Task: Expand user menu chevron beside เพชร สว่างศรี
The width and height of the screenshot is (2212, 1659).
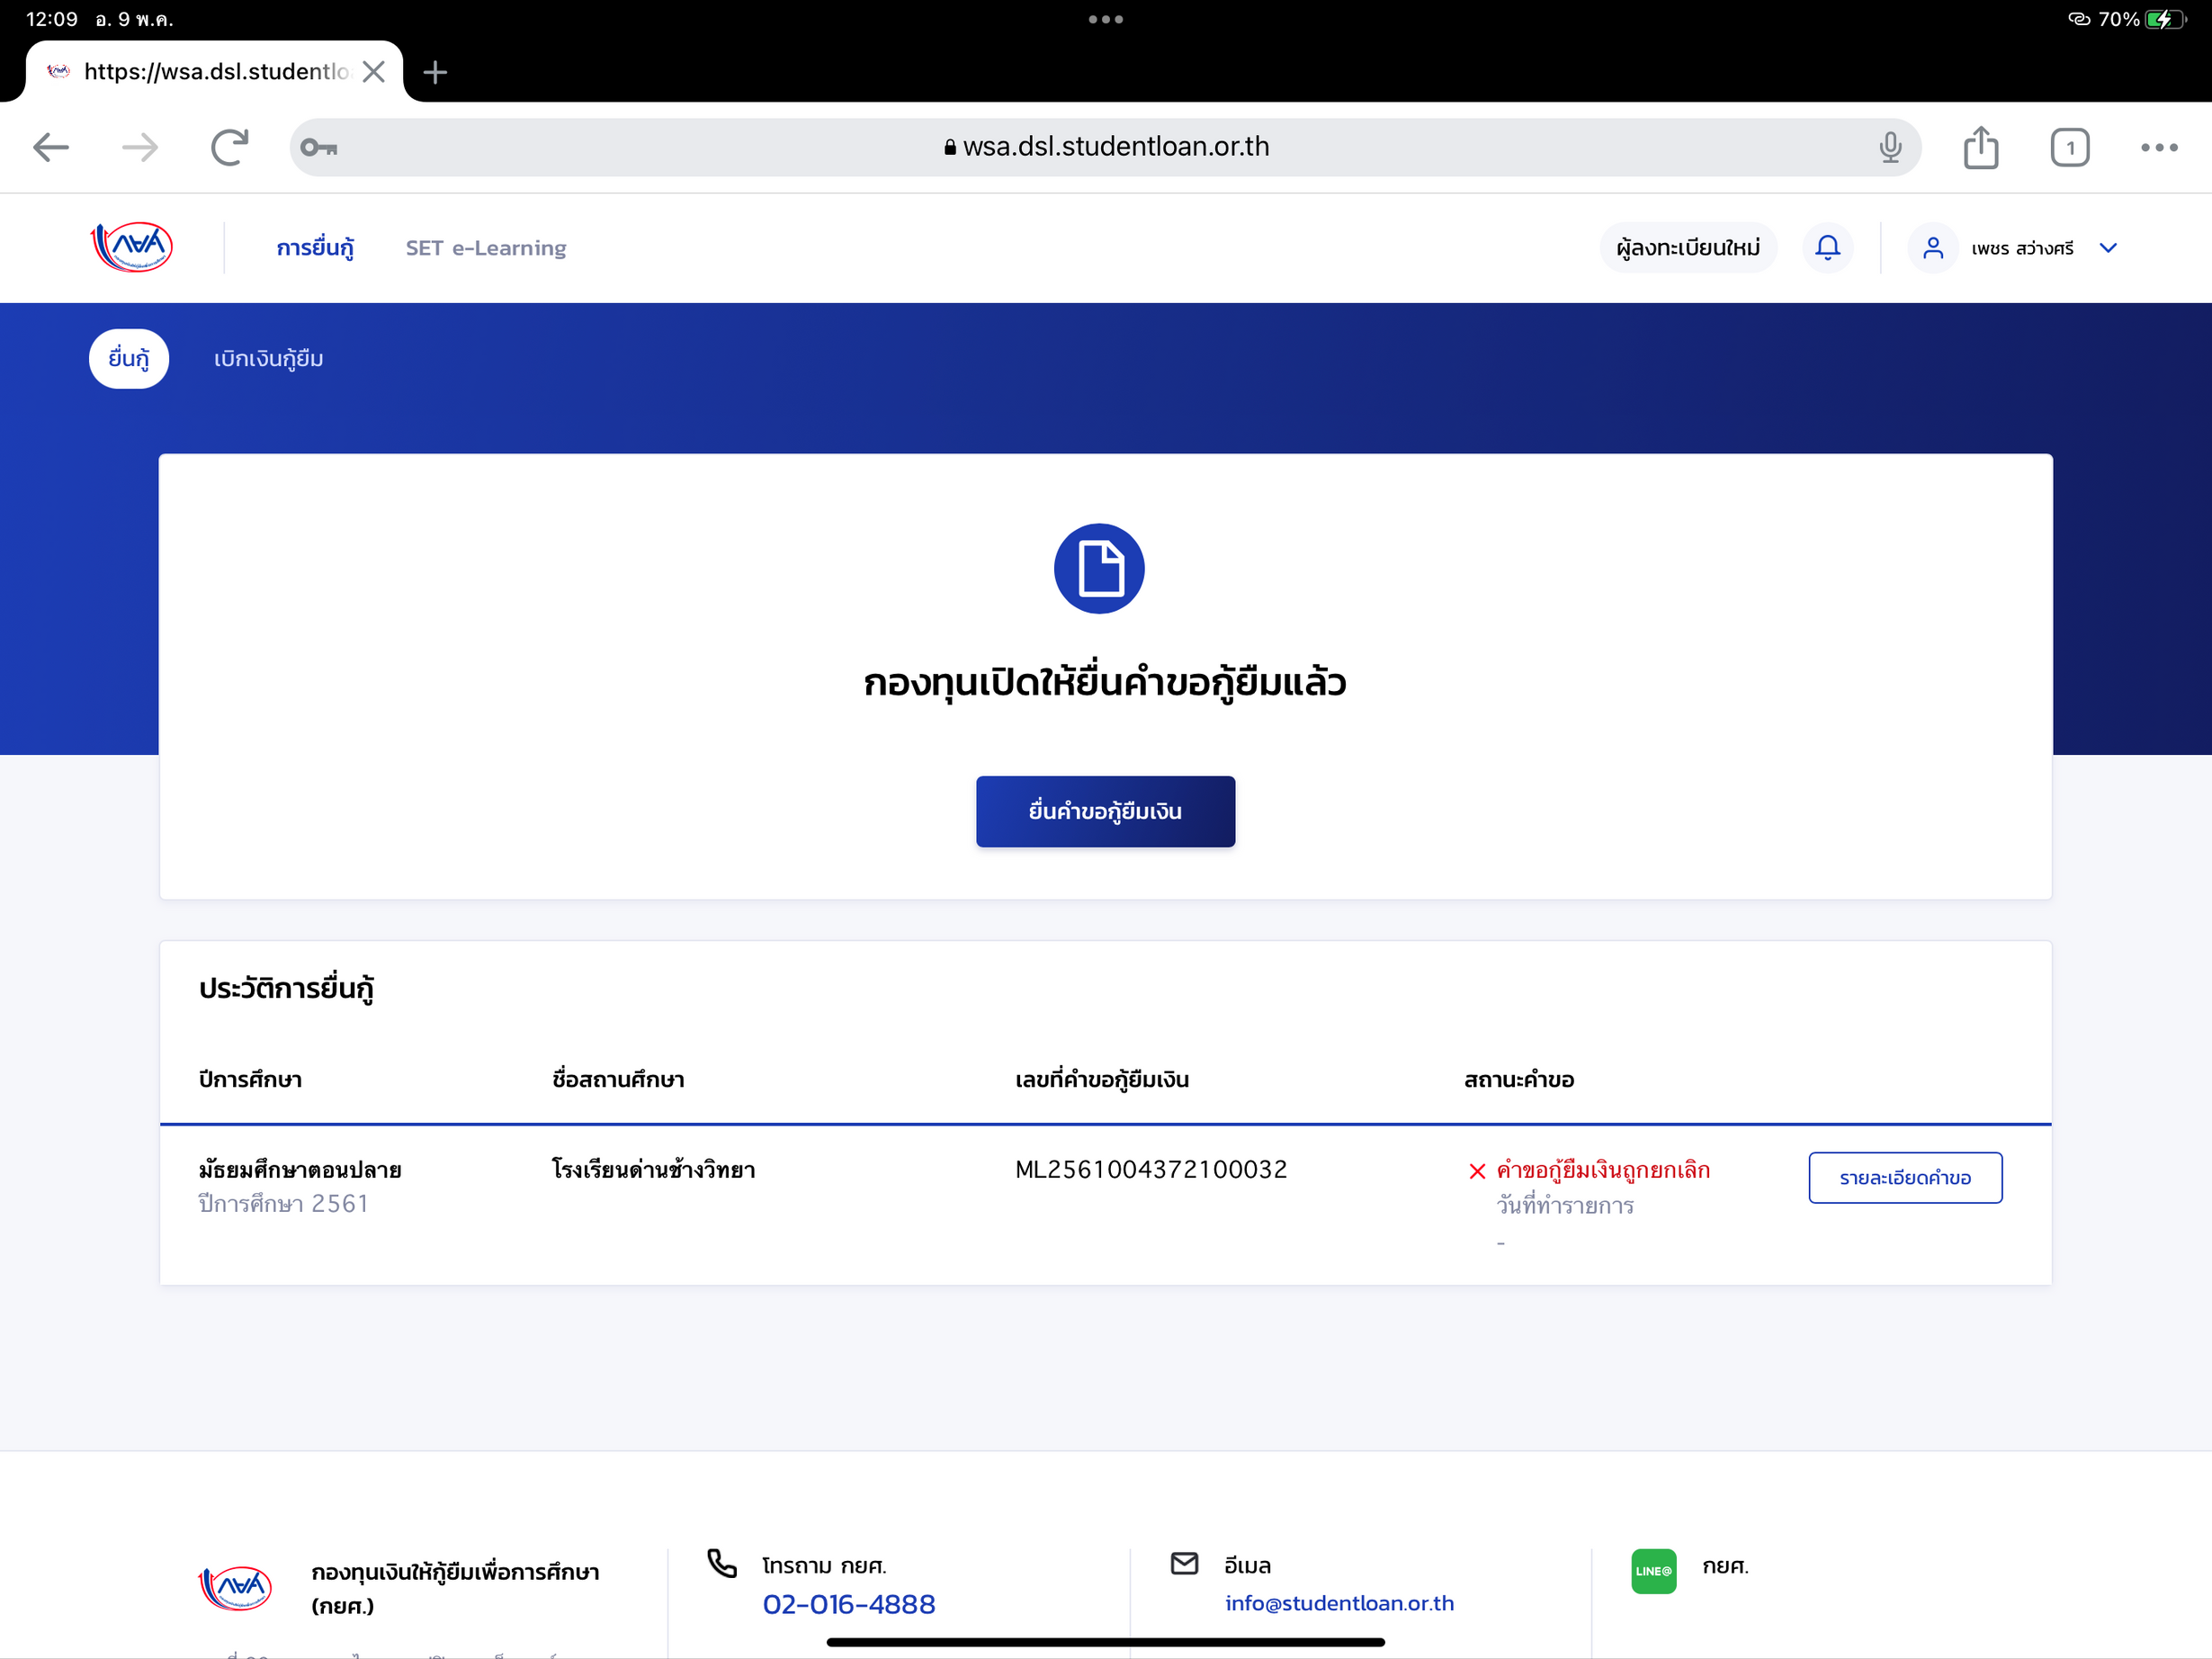Action: tap(2108, 248)
